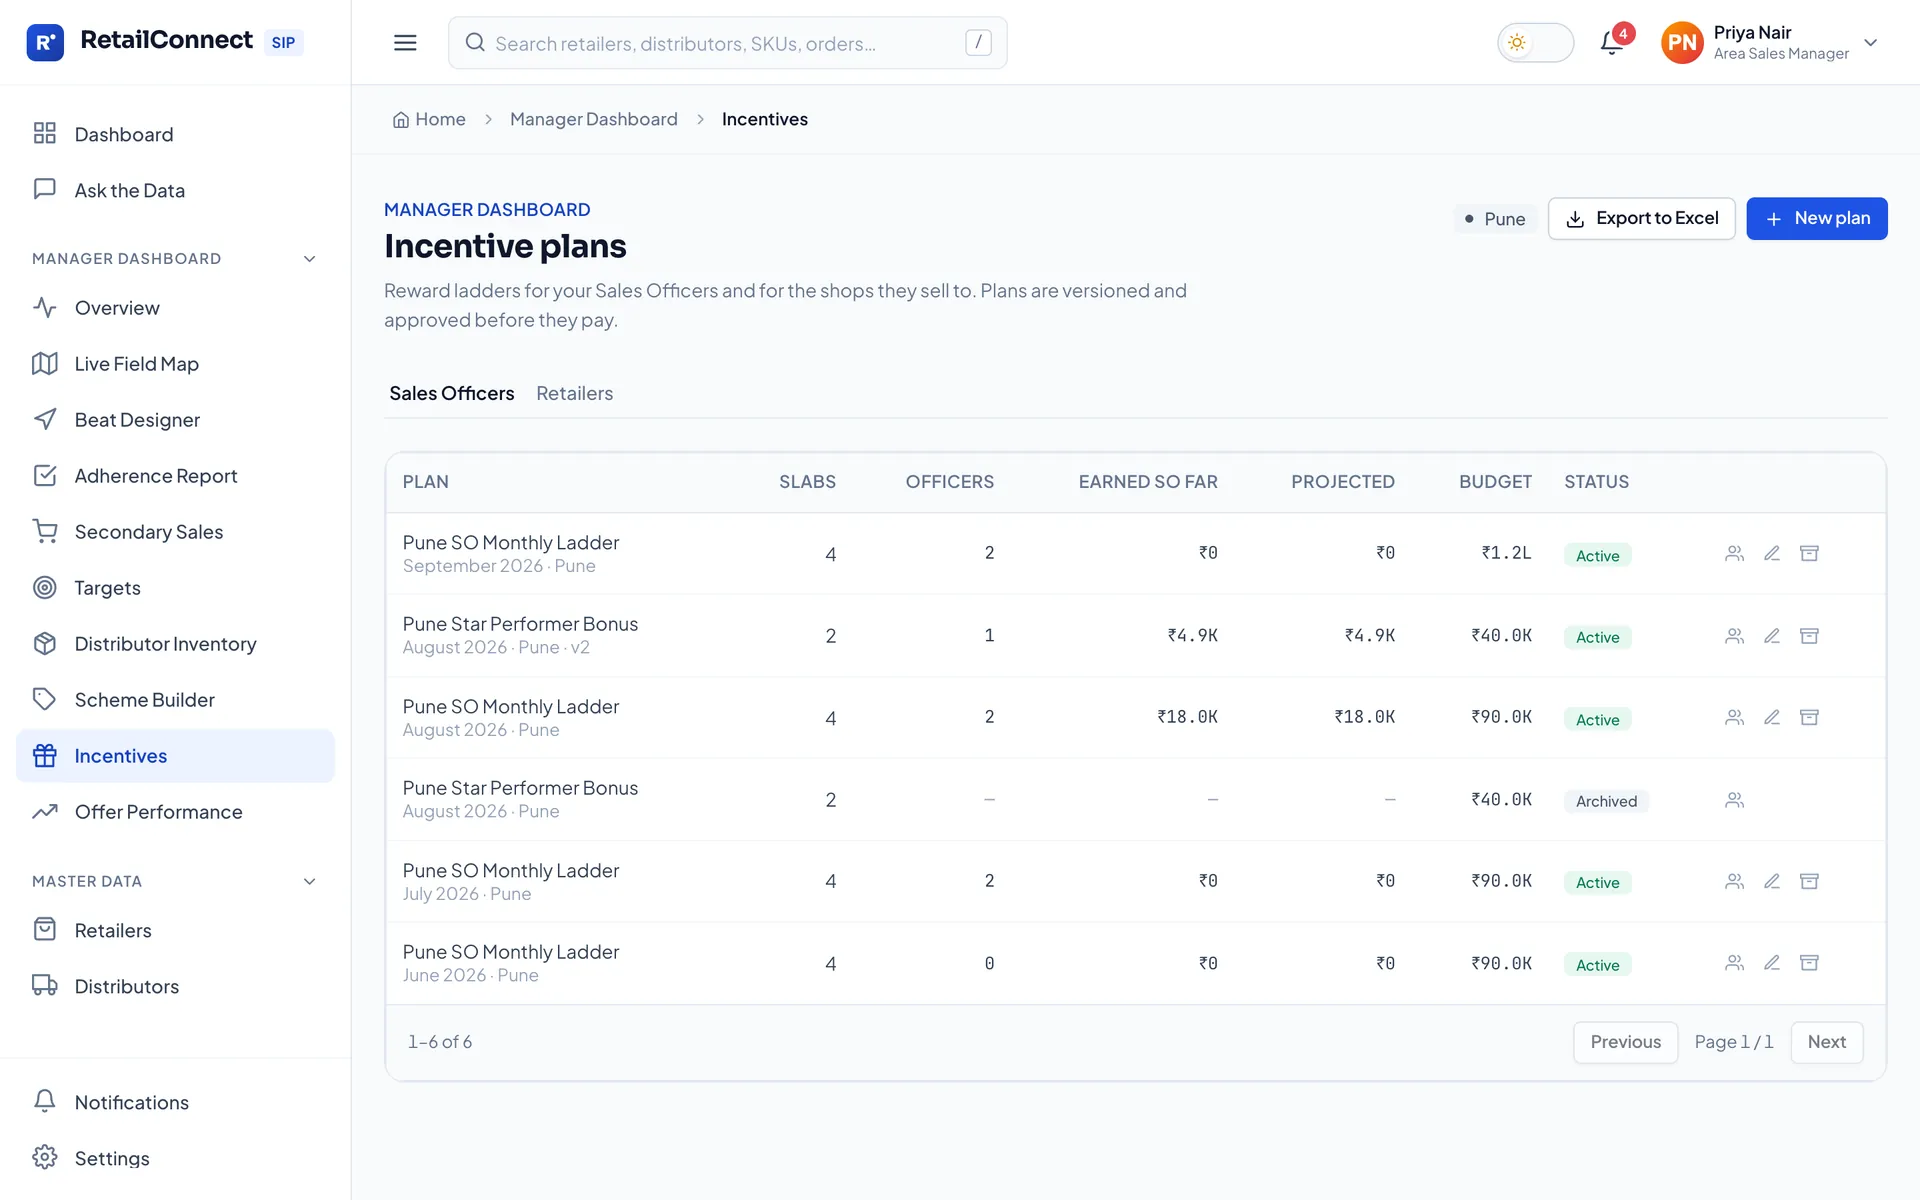The height and width of the screenshot is (1200, 1920).
Task: Click the Next page button
Action: coord(1826,1042)
